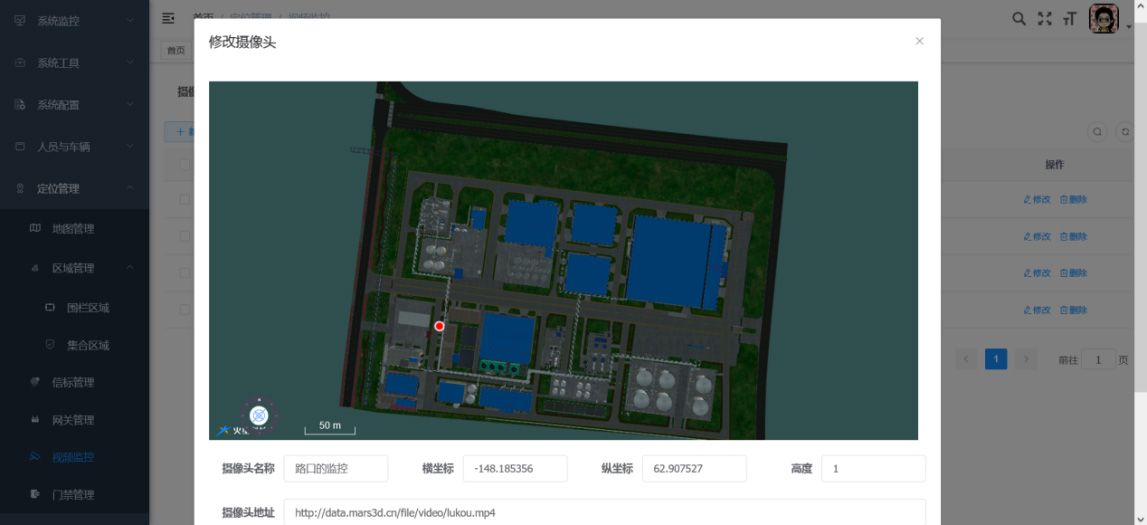Expand the 系统工具 sidebar menu
The height and width of the screenshot is (525, 1147).
click(x=74, y=63)
